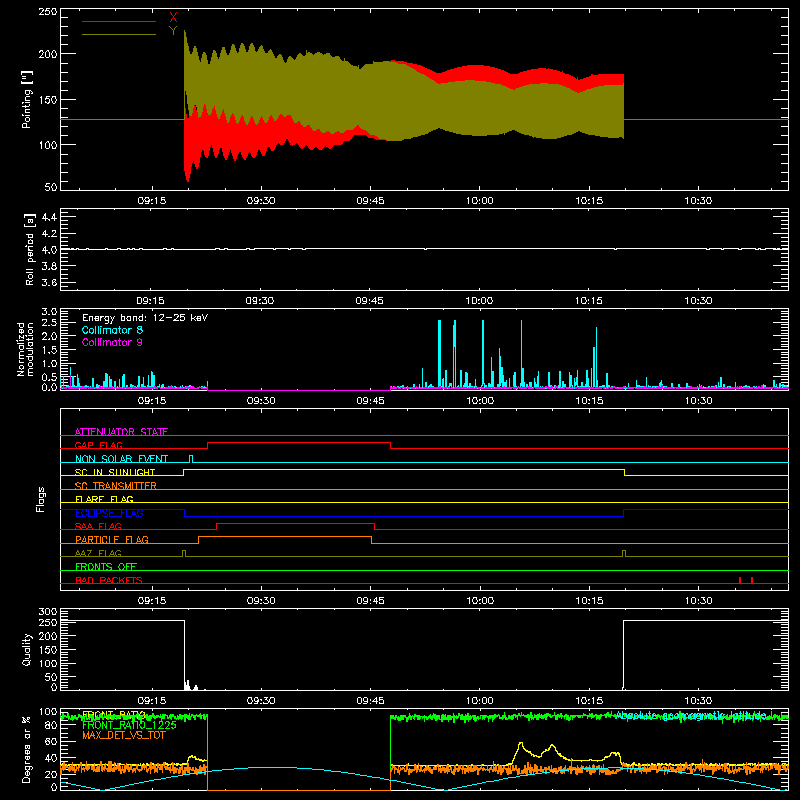The width and height of the screenshot is (800, 800).
Task: Click the Normalized modulation axis title
Action: pos(25,349)
